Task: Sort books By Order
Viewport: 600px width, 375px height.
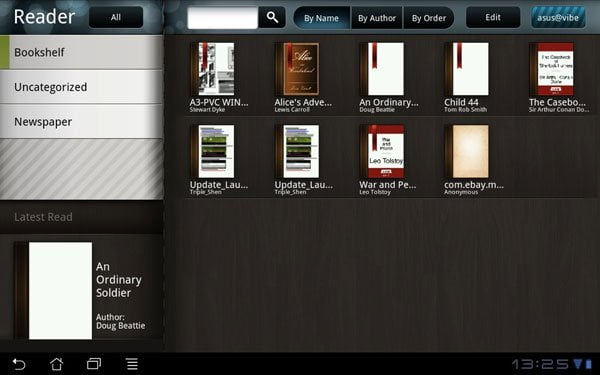Action: (x=429, y=18)
